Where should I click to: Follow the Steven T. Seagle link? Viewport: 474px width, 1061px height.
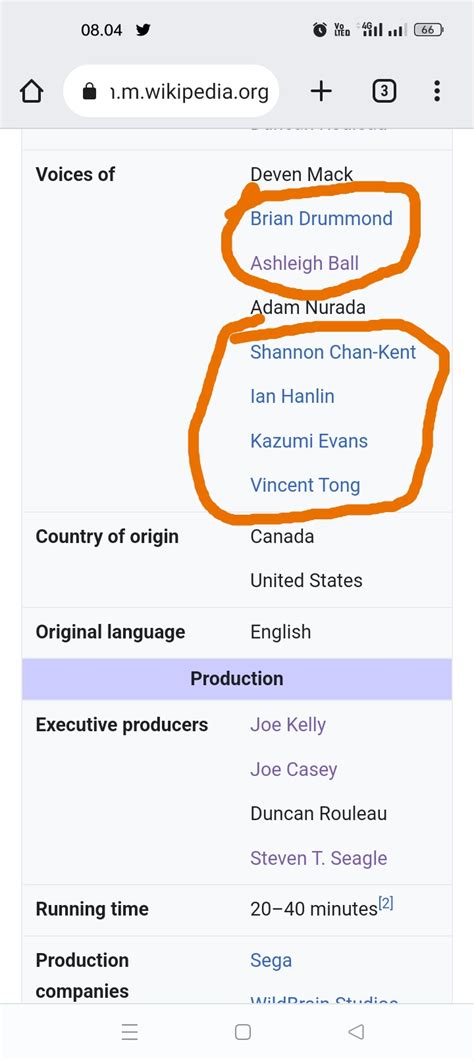(x=318, y=858)
